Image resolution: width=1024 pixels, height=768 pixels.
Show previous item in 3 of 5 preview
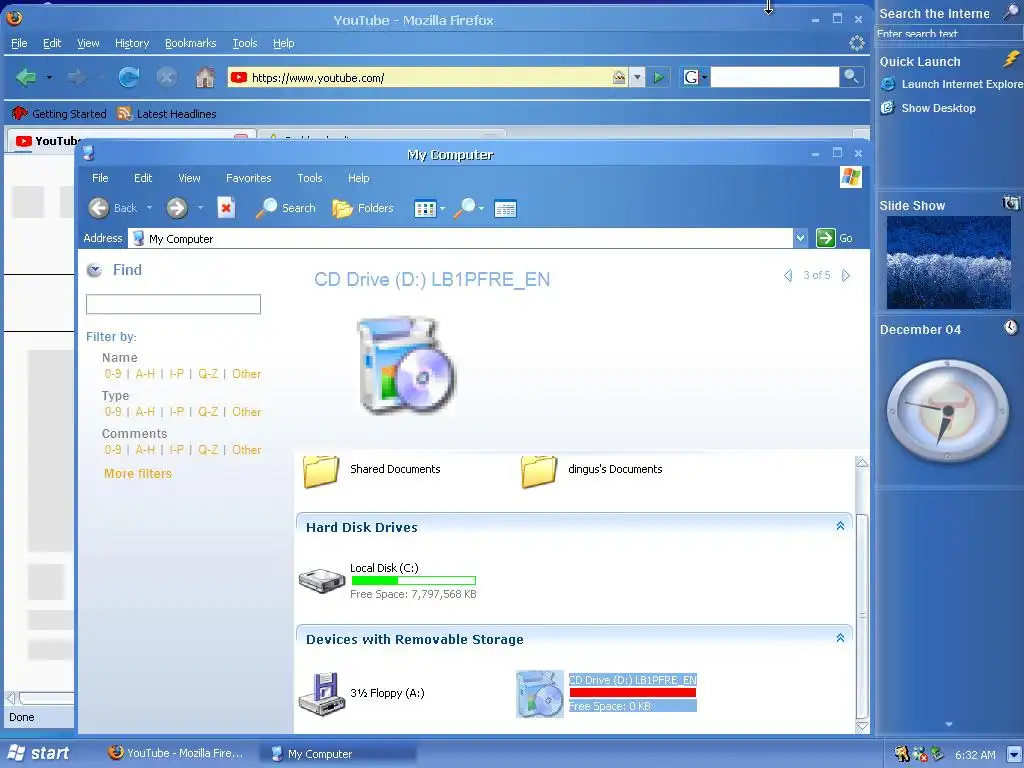tap(788, 276)
